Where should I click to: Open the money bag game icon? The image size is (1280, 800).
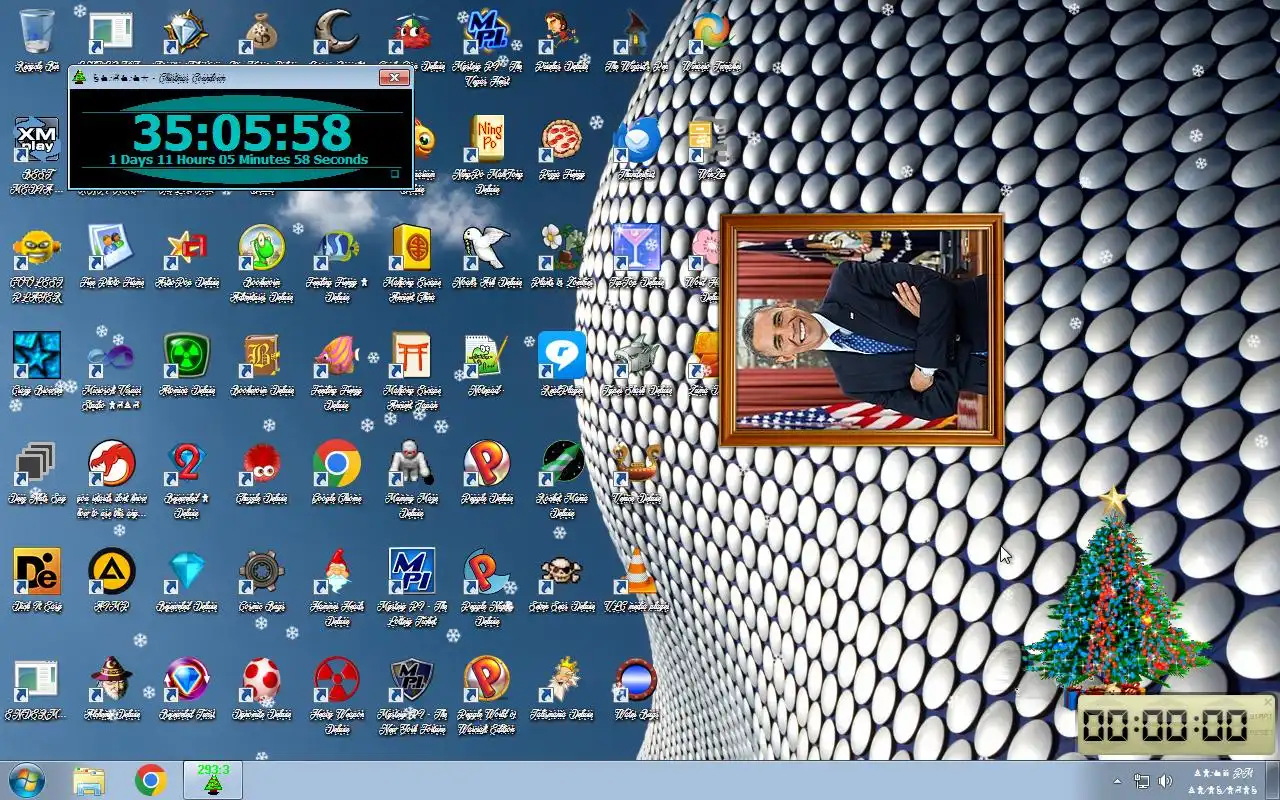click(x=262, y=30)
